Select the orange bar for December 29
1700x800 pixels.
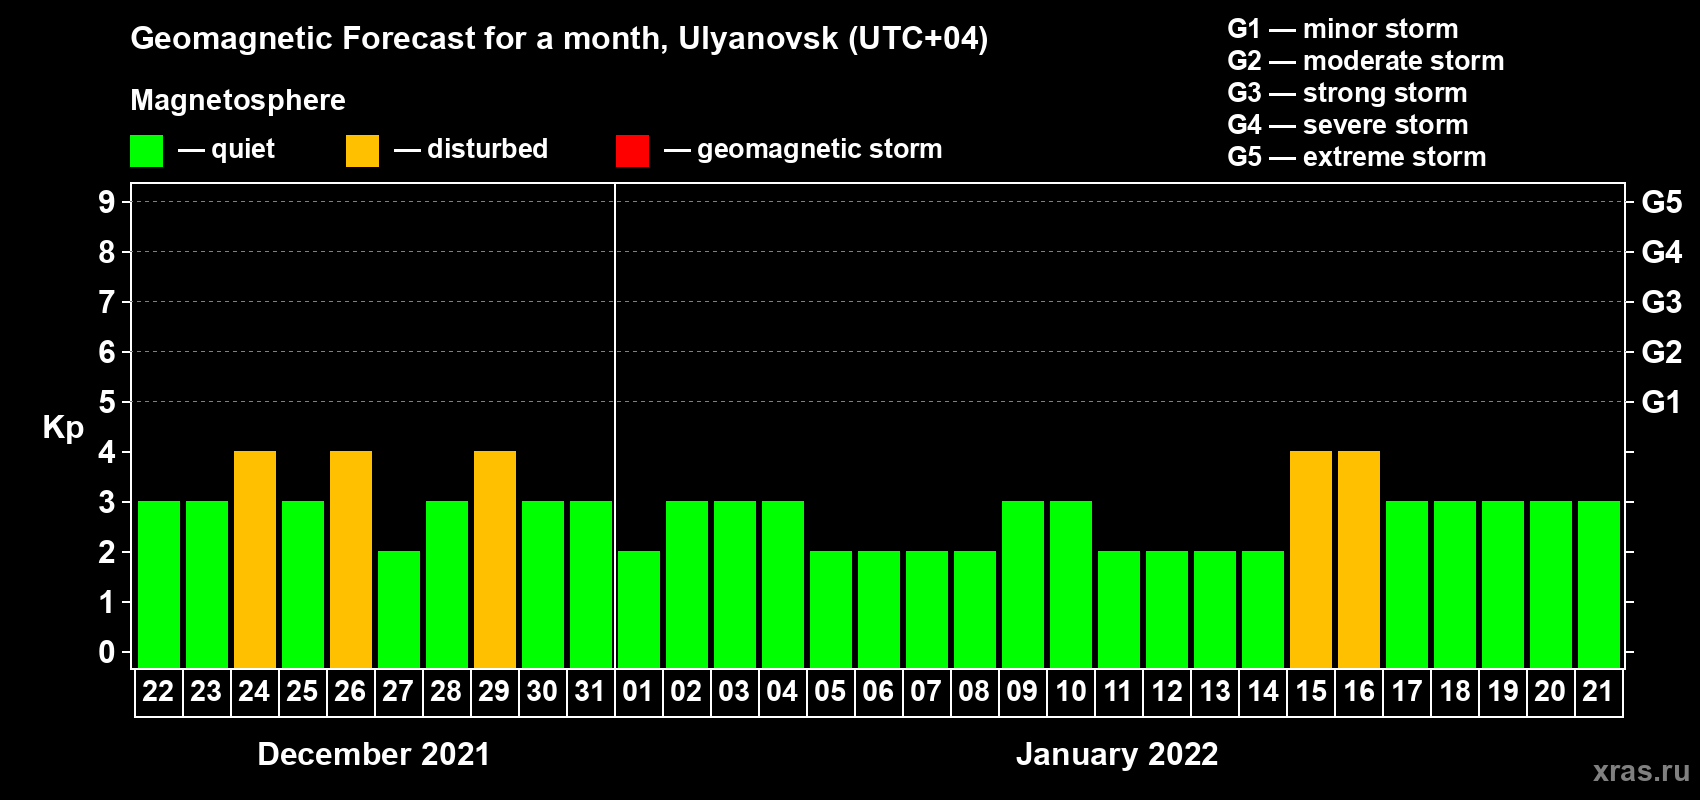pos(495,559)
